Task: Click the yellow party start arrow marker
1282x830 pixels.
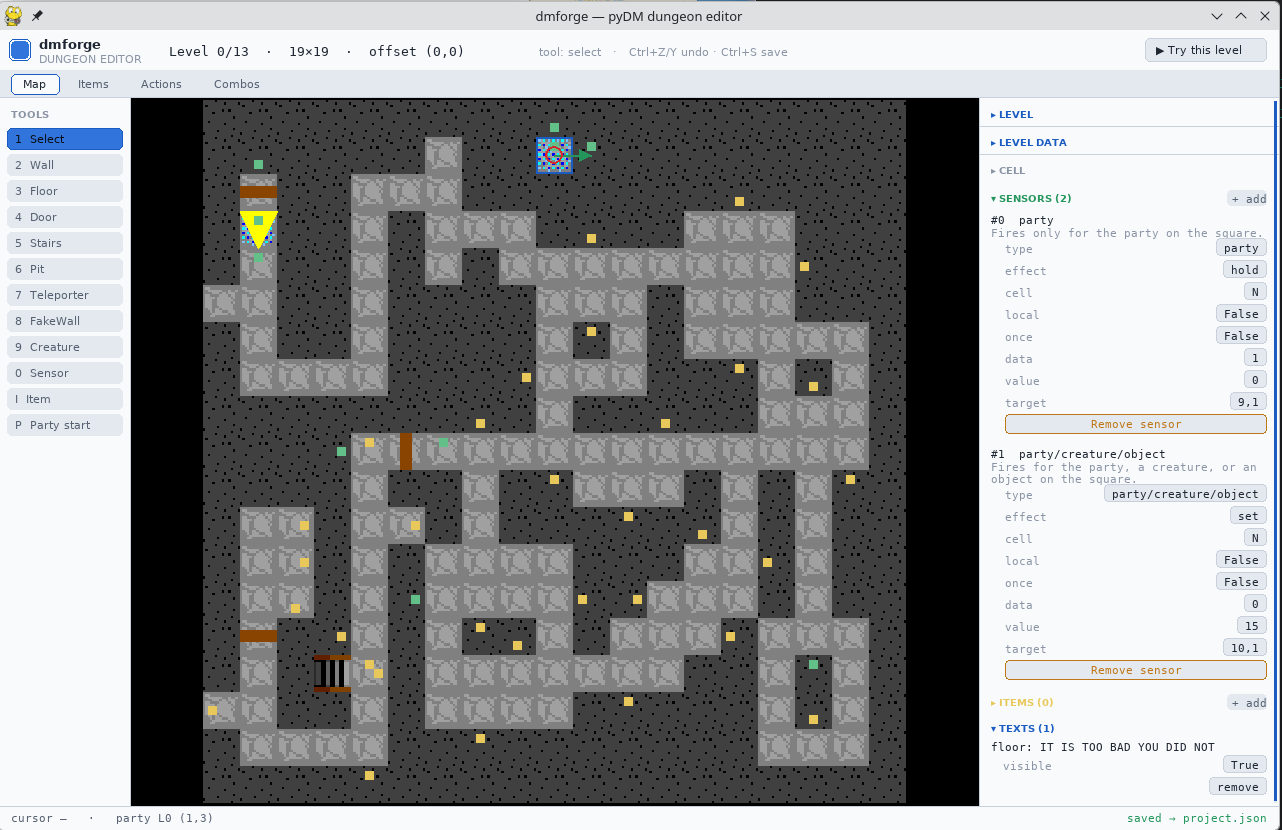Action: coord(258,229)
